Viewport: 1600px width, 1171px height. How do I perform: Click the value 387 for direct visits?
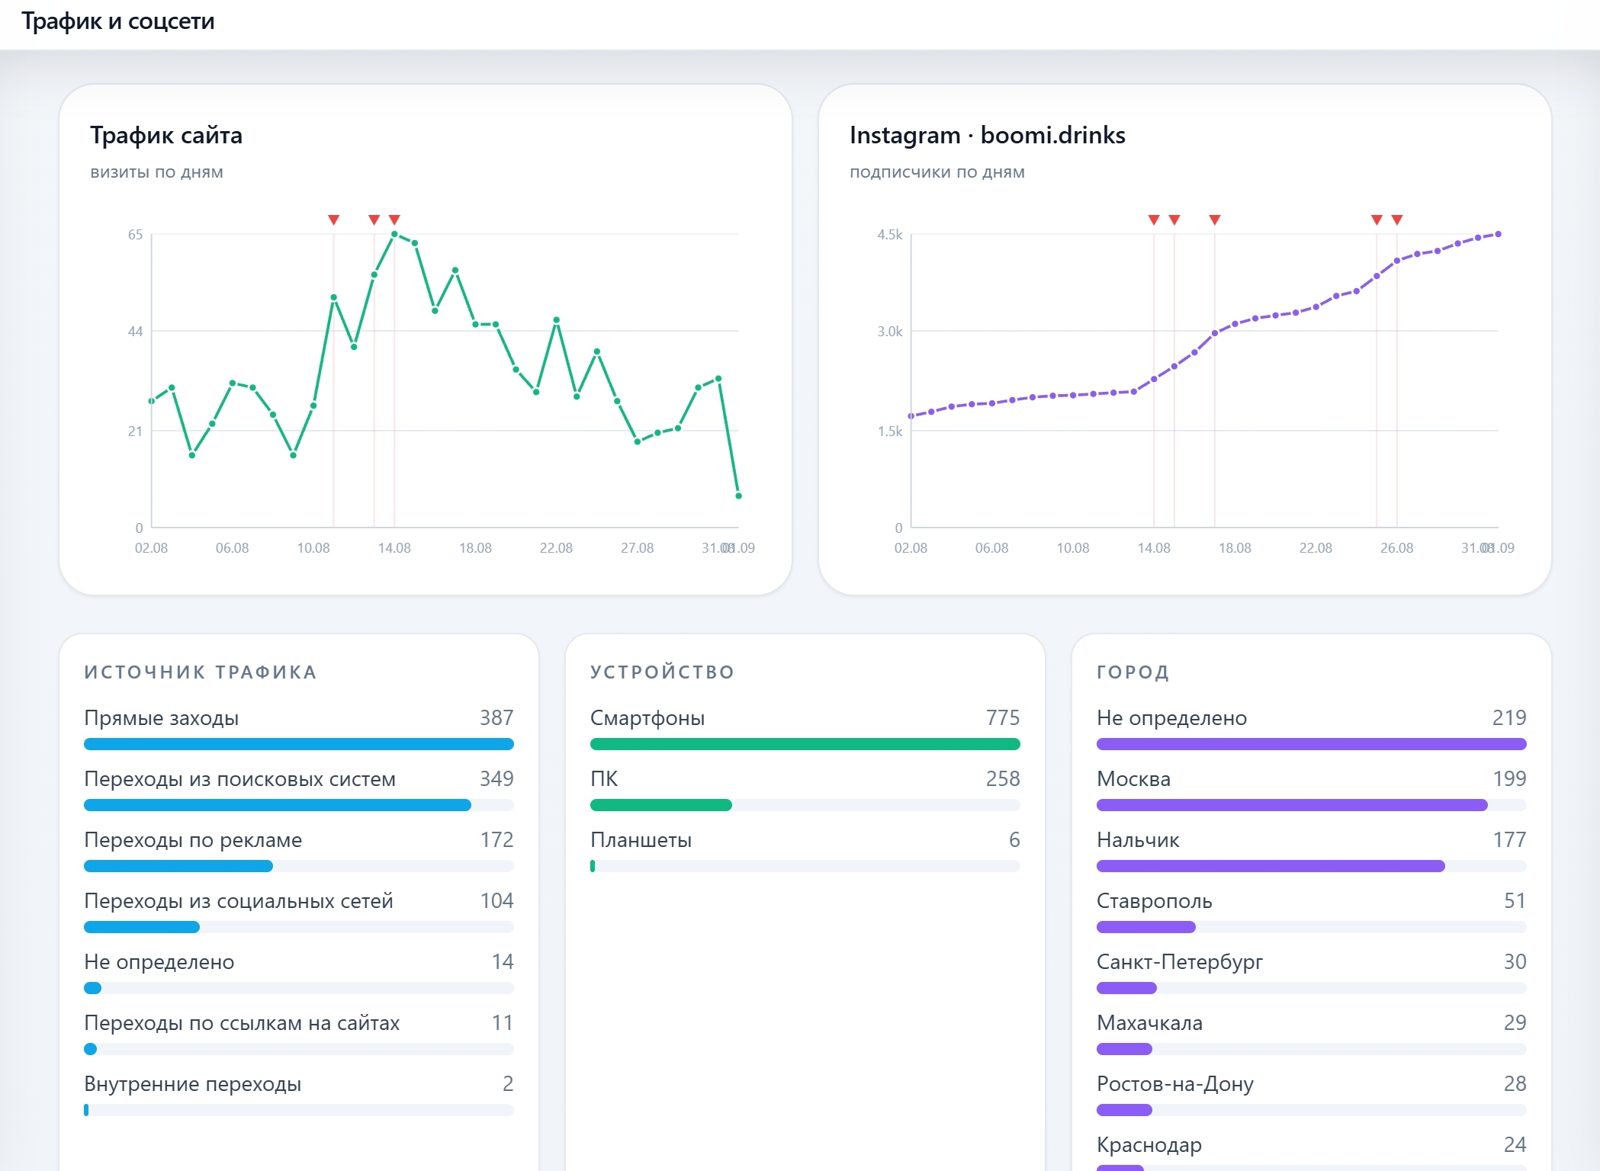pyautogui.click(x=496, y=718)
